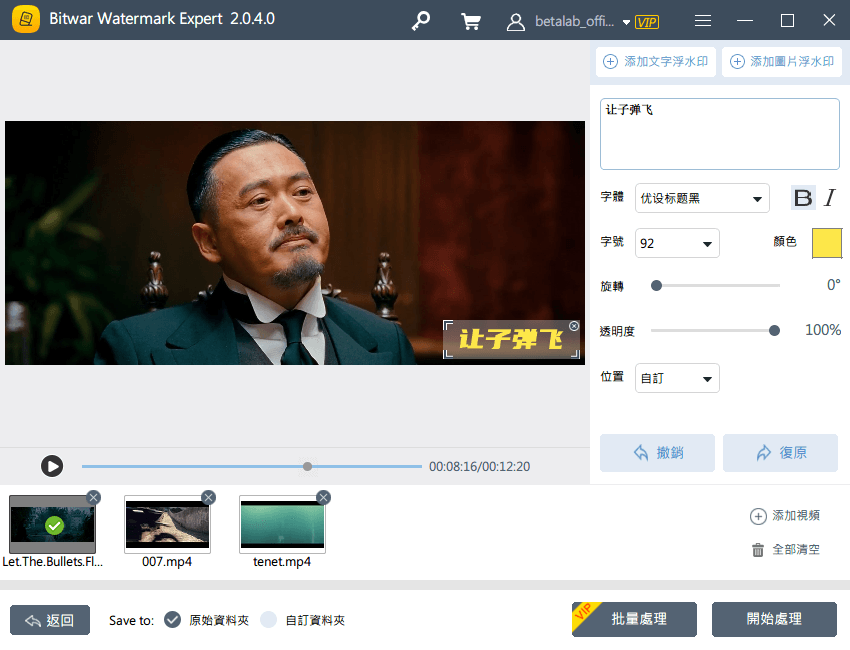Click the rotation slider handle
The height and width of the screenshot is (650, 850).
(x=656, y=285)
